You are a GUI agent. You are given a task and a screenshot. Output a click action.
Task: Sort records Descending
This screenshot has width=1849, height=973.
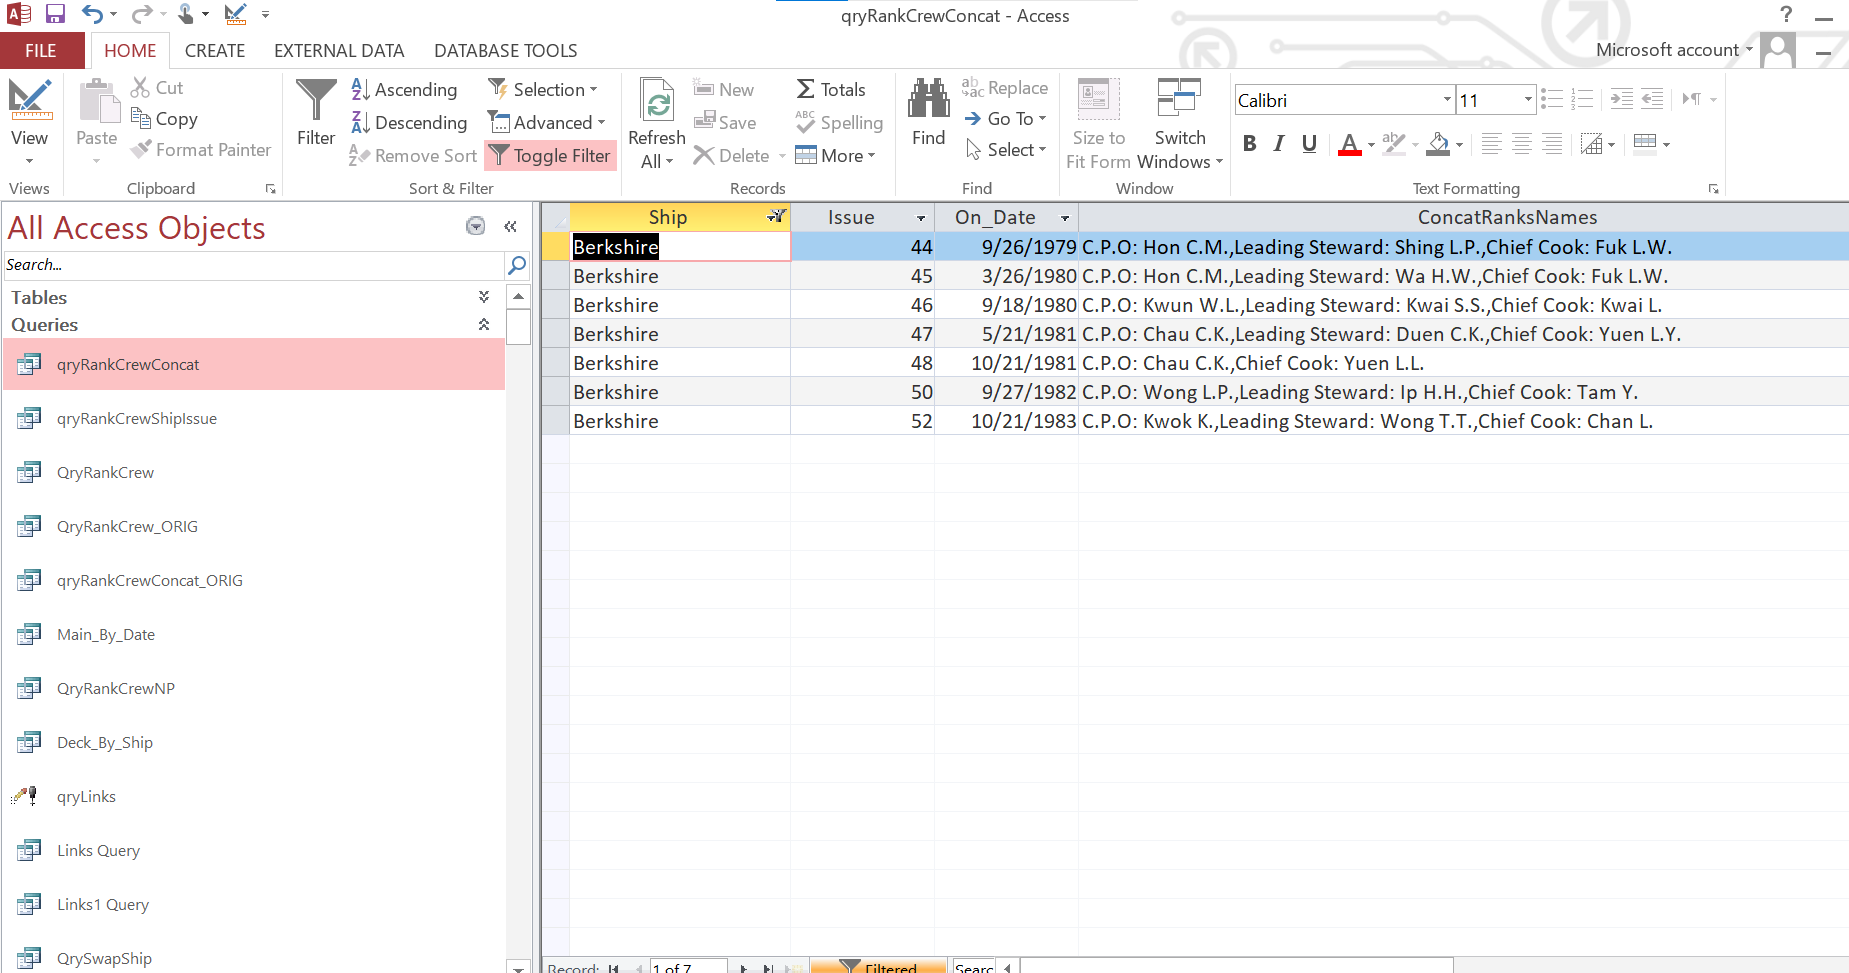[x=410, y=122]
